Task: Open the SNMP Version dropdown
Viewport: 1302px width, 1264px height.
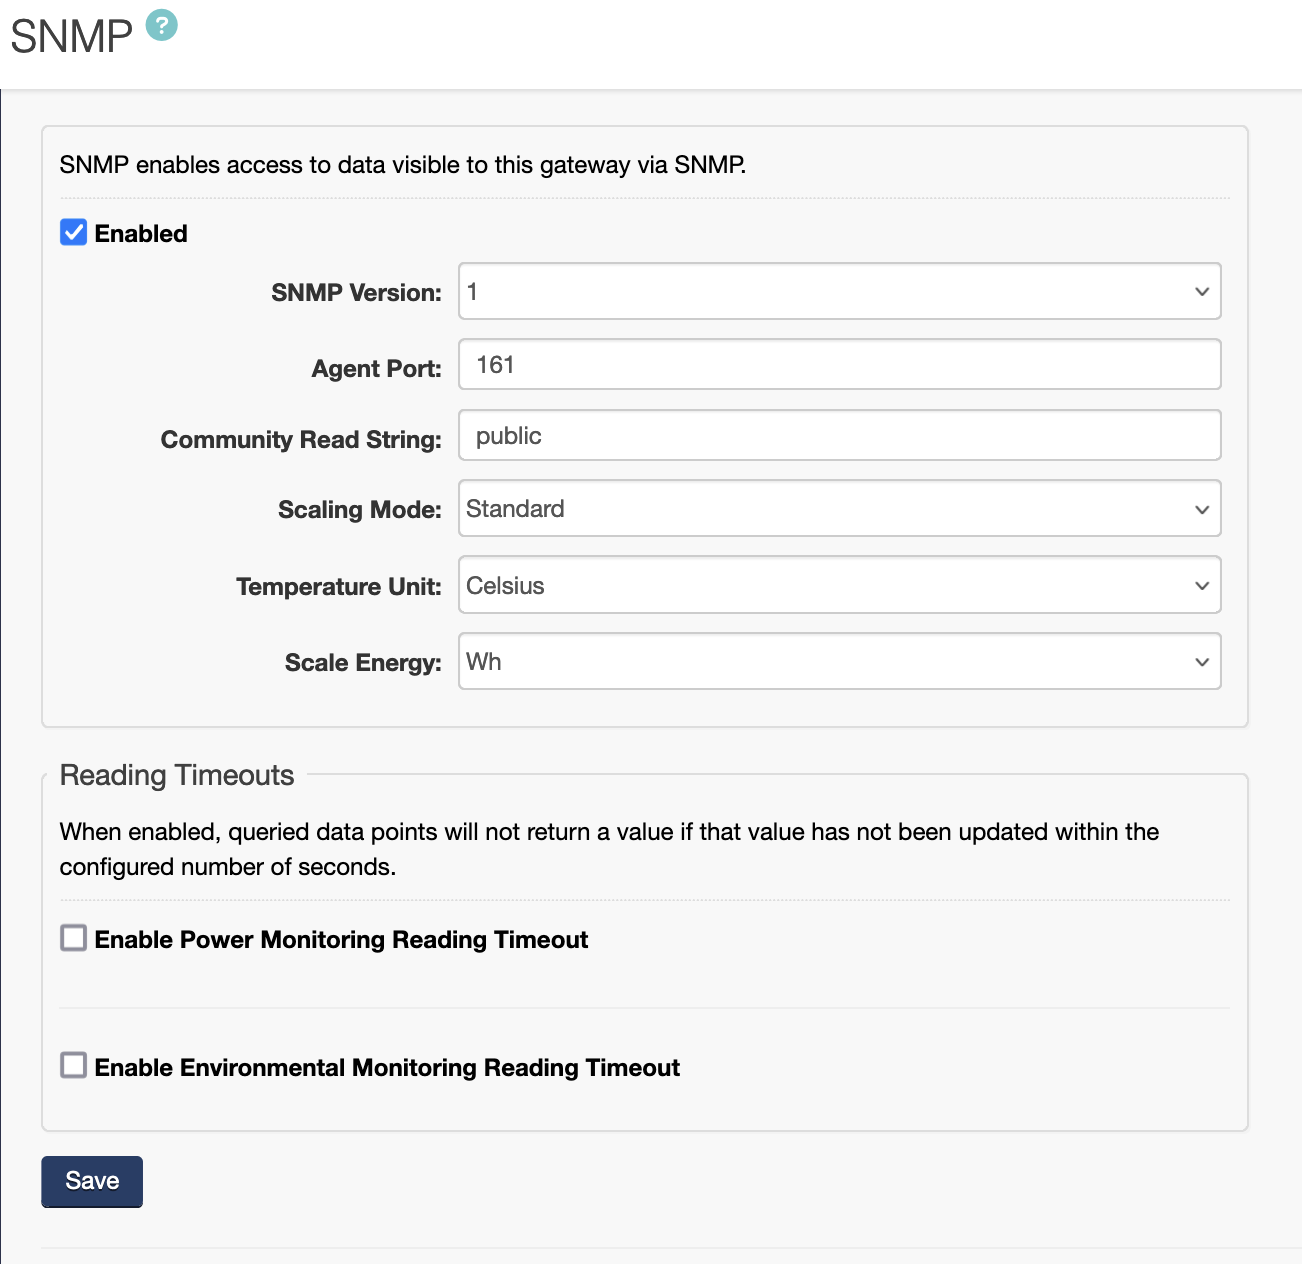Action: [839, 292]
